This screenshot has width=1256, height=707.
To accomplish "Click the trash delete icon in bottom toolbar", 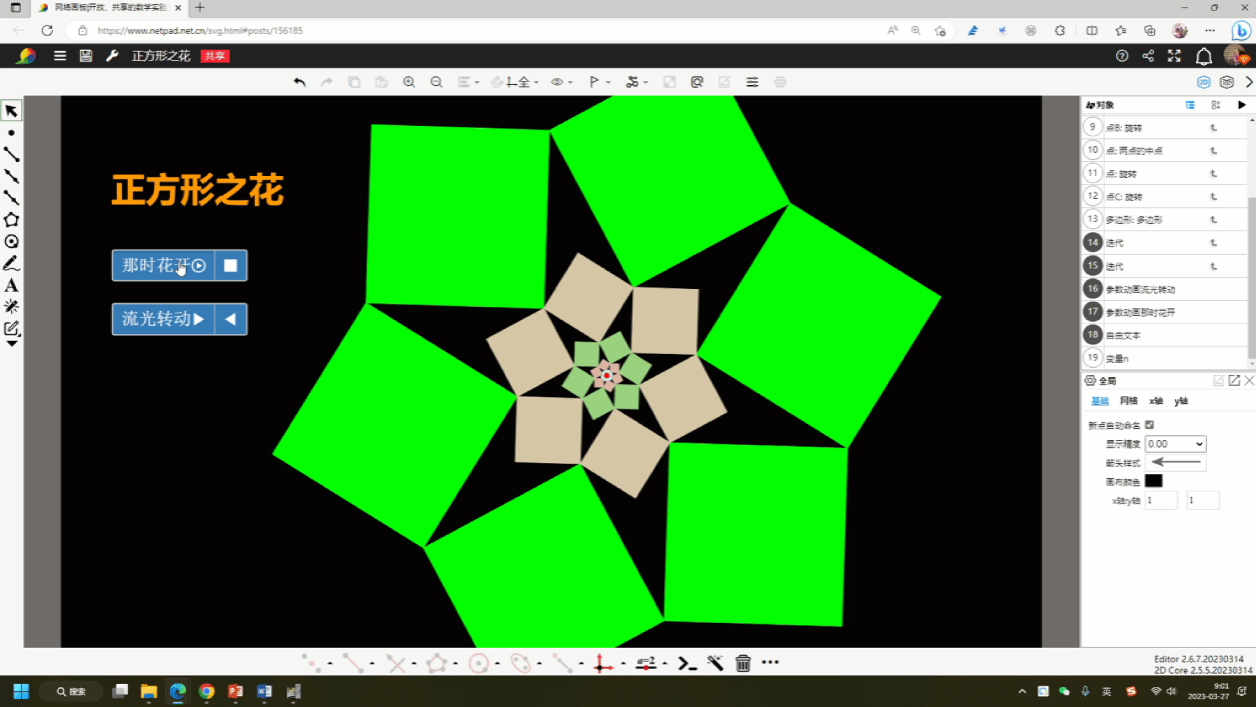I will tap(743, 663).
